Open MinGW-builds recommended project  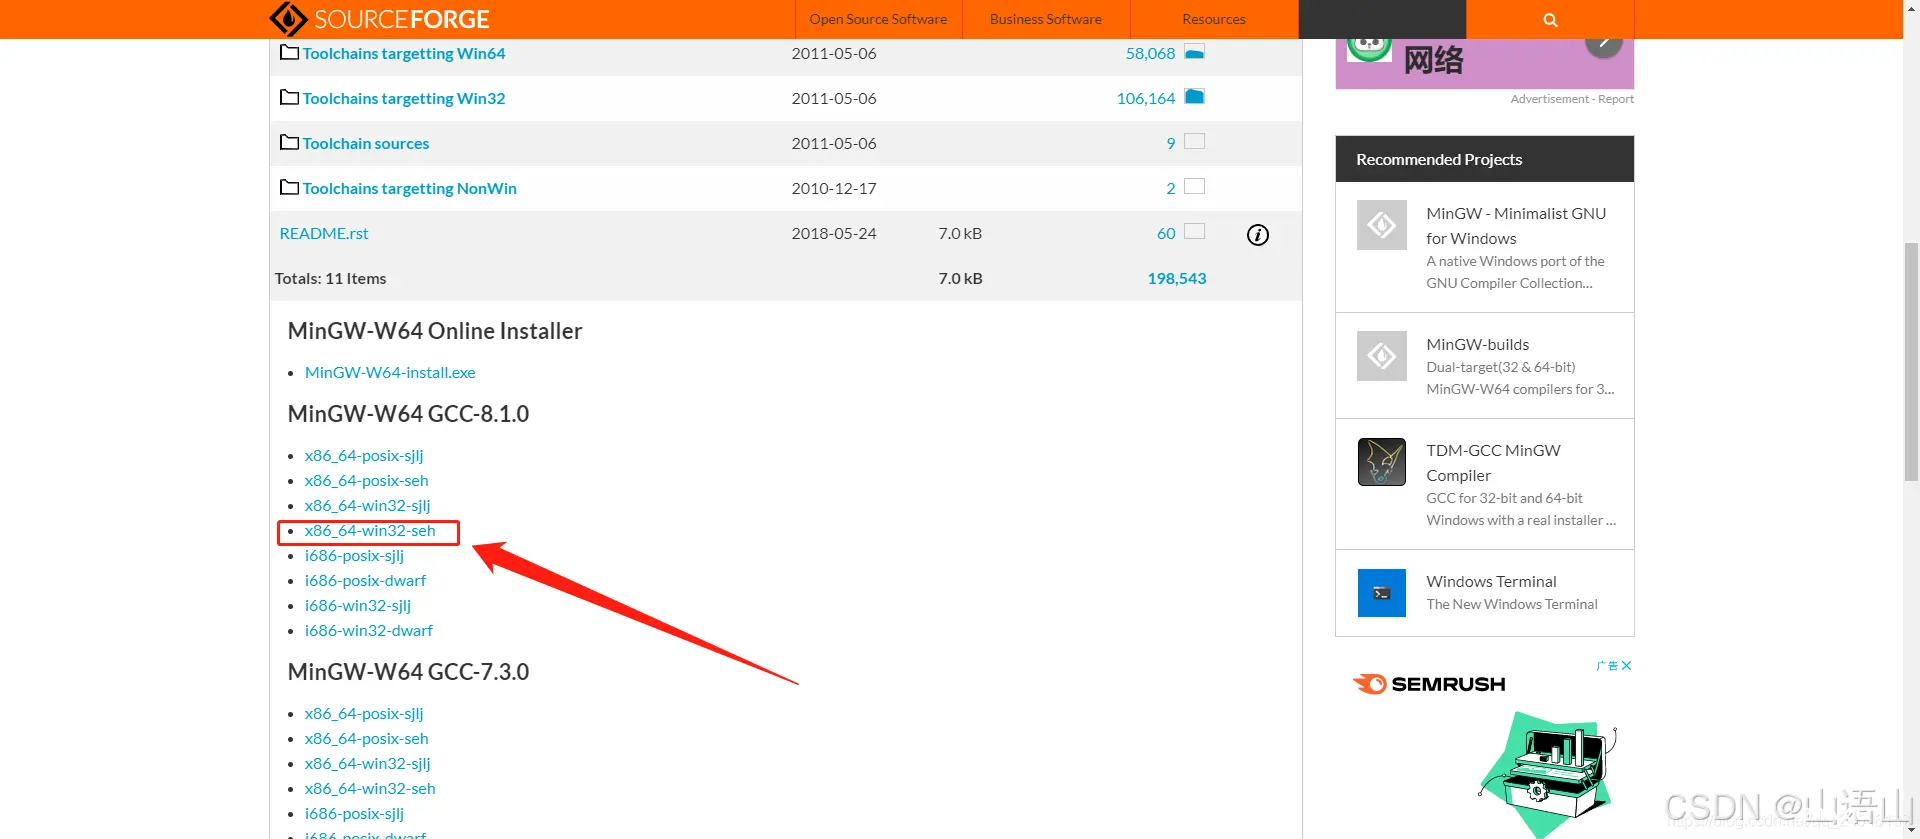1477,344
